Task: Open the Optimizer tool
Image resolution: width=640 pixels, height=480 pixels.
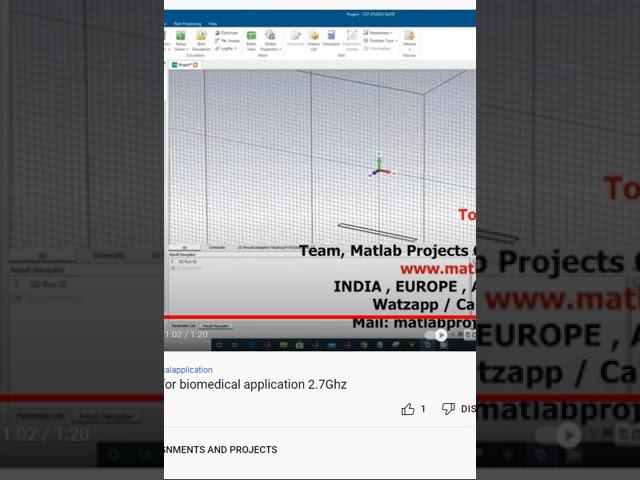Action: [x=227, y=33]
